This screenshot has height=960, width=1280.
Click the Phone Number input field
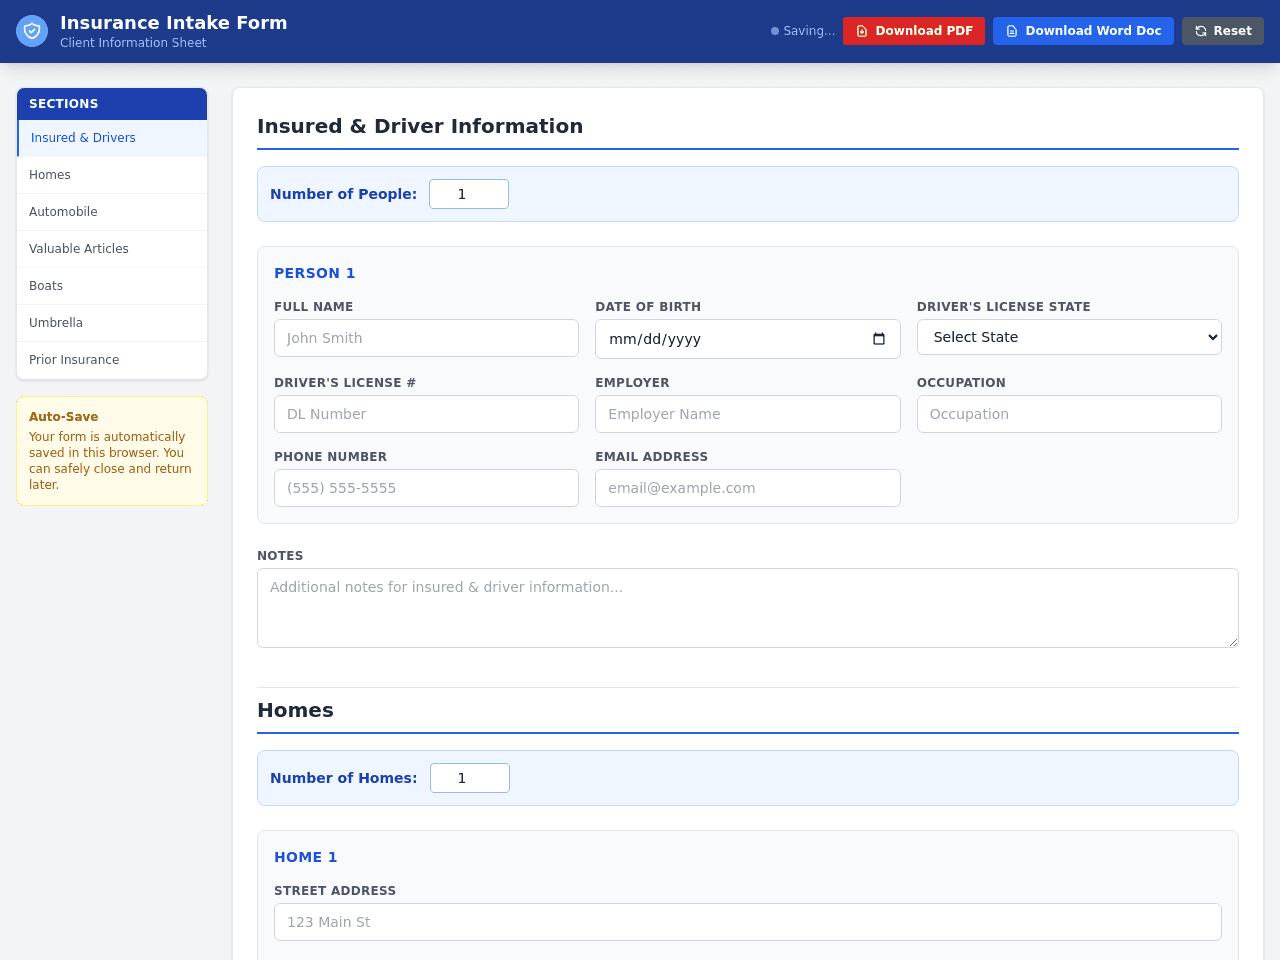[426, 488]
